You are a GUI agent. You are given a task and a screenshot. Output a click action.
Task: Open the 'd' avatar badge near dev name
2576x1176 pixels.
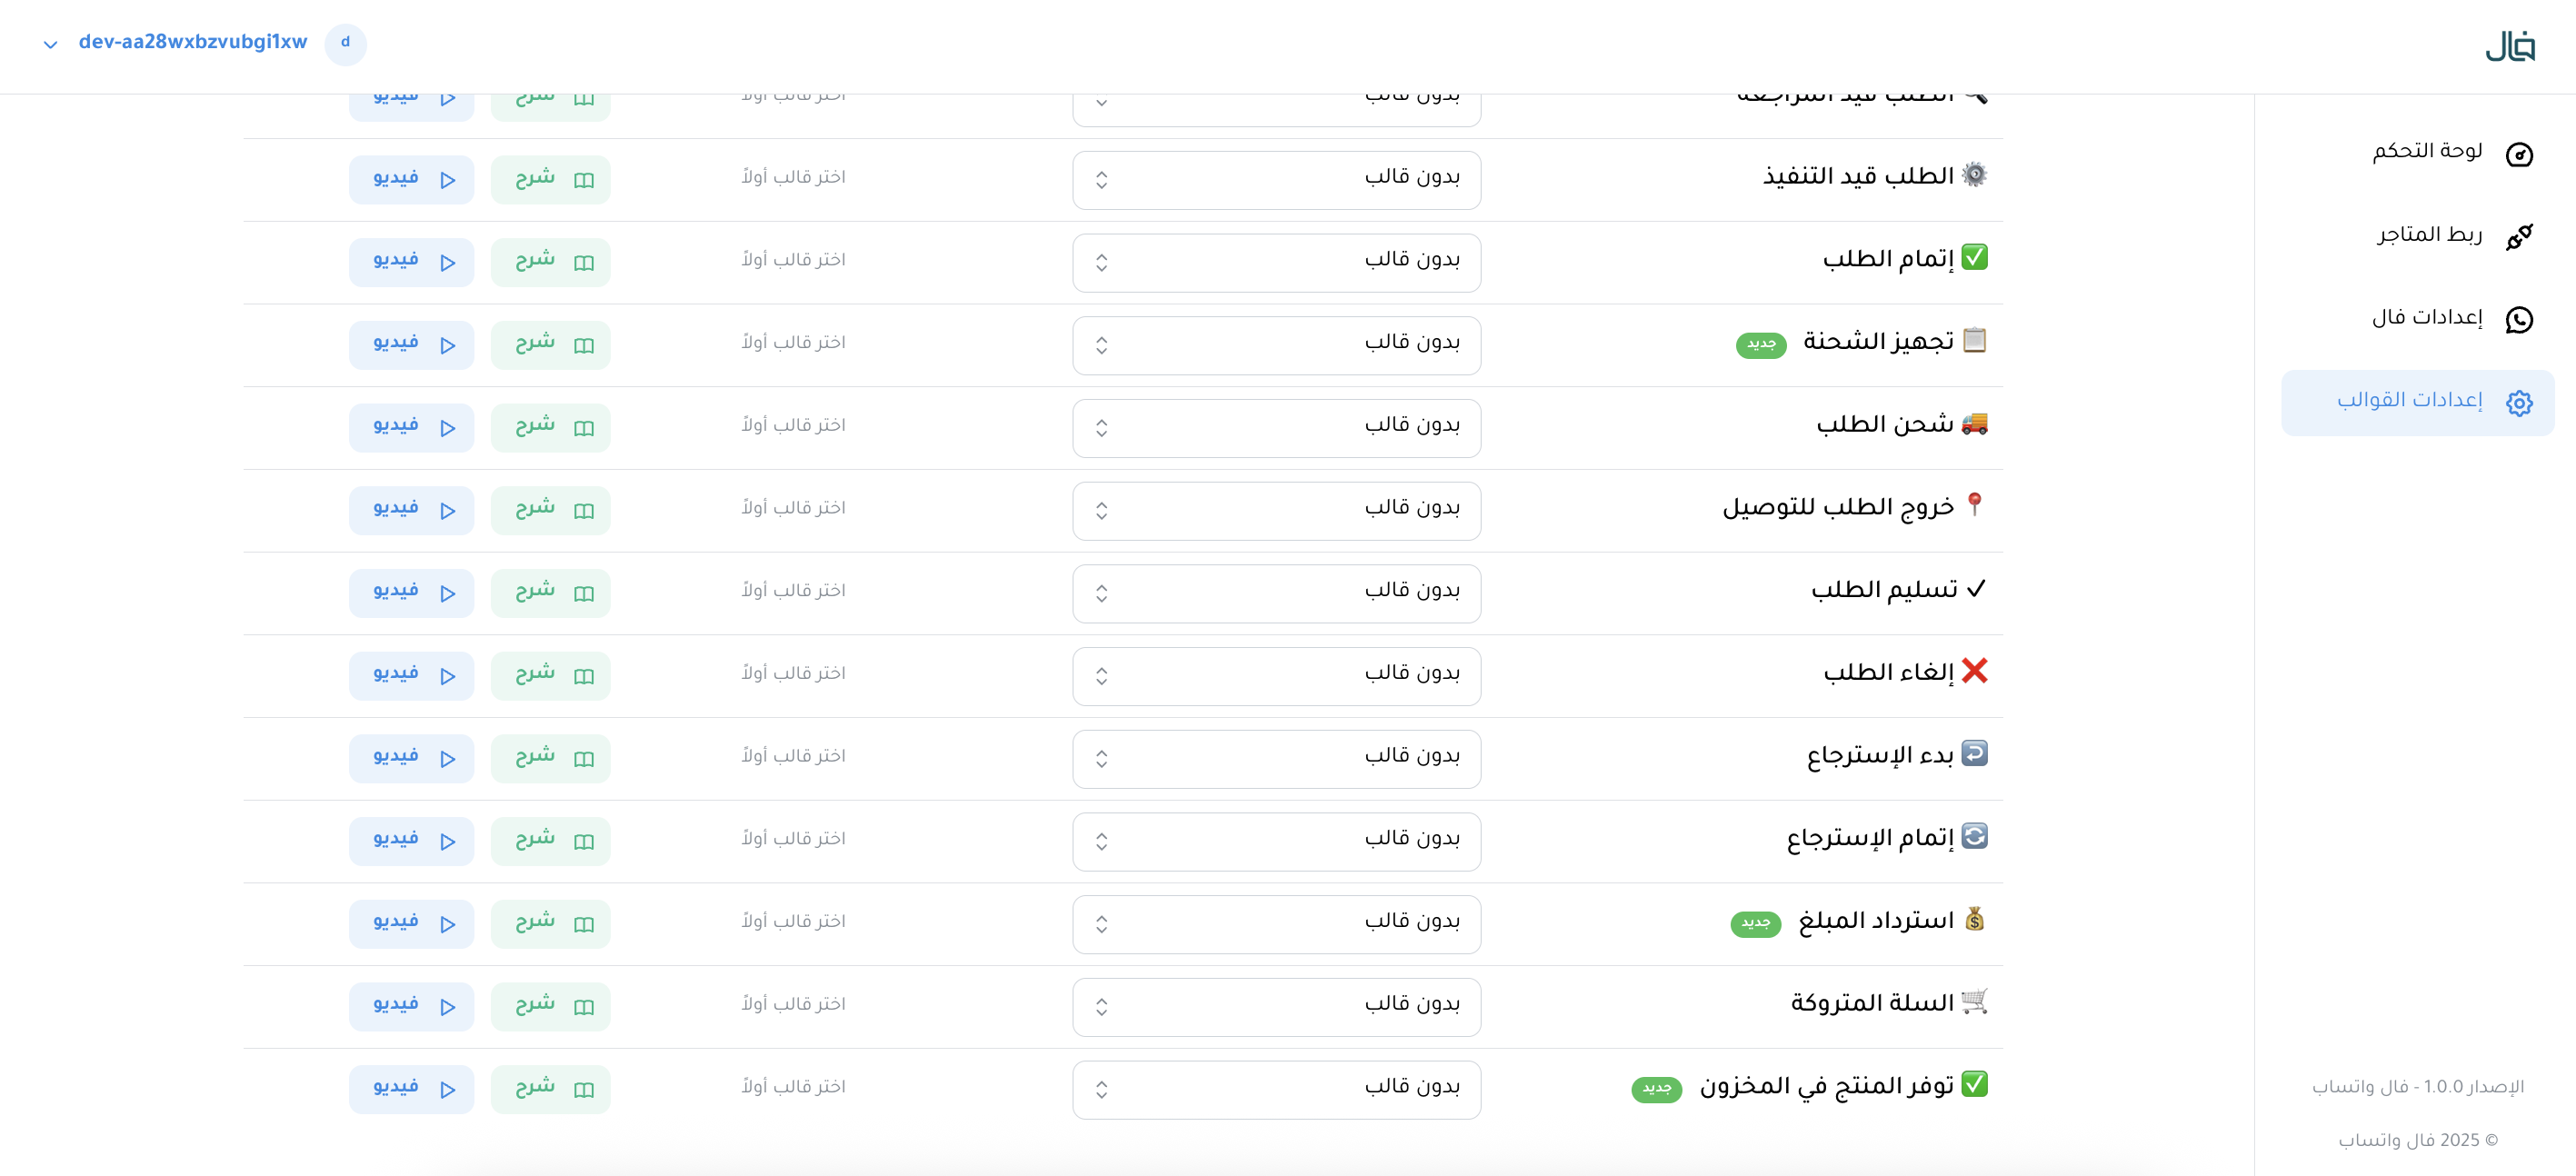pos(346,44)
